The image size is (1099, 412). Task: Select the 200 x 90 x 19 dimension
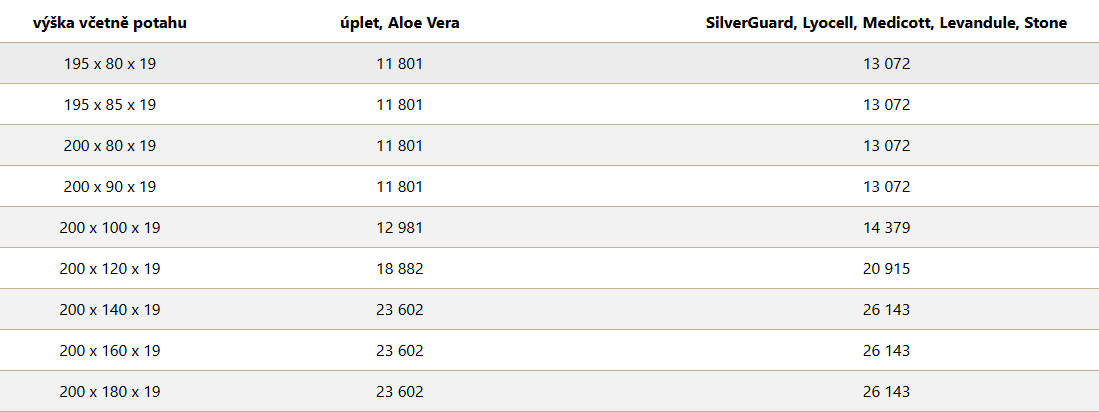point(110,187)
